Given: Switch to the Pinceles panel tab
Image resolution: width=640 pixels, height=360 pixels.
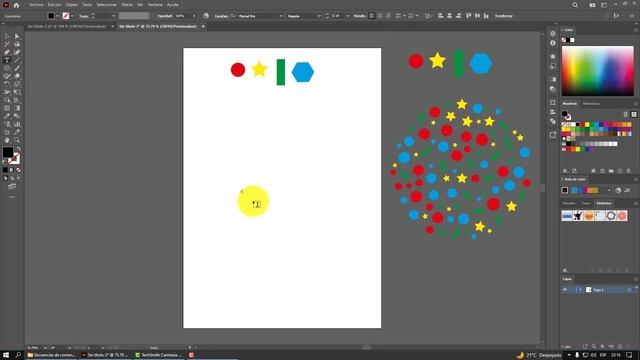Looking at the screenshot, I should pyautogui.click(x=569, y=203).
